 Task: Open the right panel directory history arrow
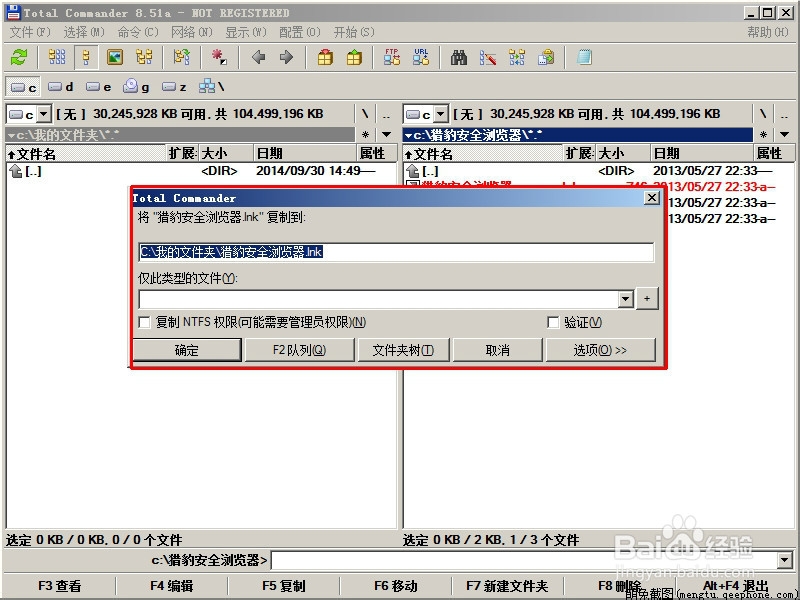785,135
